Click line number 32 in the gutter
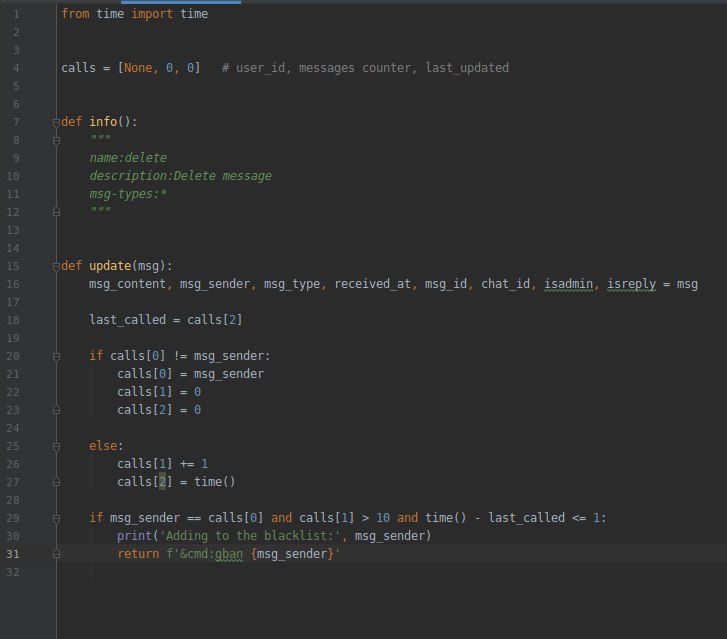The image size is (727, 639). (x=13, y=572)
